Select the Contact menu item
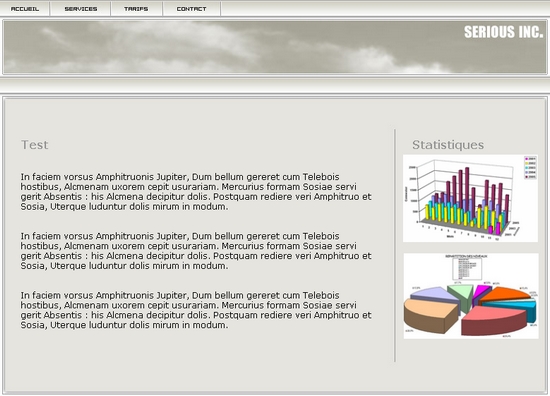The width and height of the screenshot is (550, 396). pyautogui.click(x=192, y=9)
